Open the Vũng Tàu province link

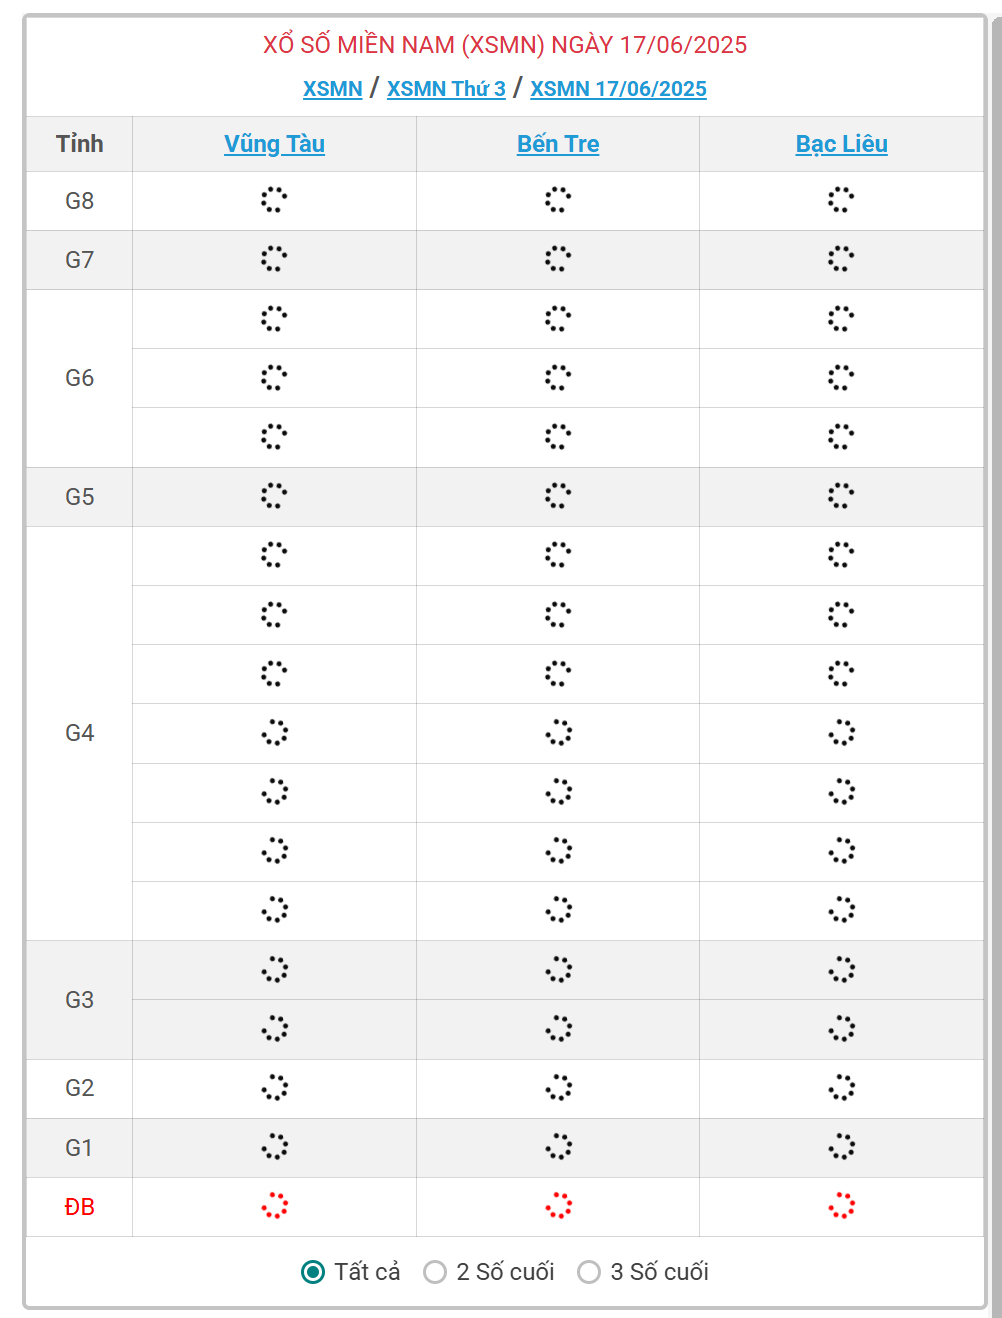(274, 144)
